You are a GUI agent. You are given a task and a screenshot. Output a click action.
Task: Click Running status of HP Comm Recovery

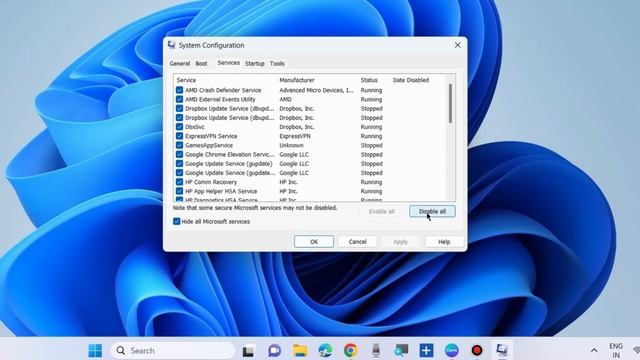(371, 182)
